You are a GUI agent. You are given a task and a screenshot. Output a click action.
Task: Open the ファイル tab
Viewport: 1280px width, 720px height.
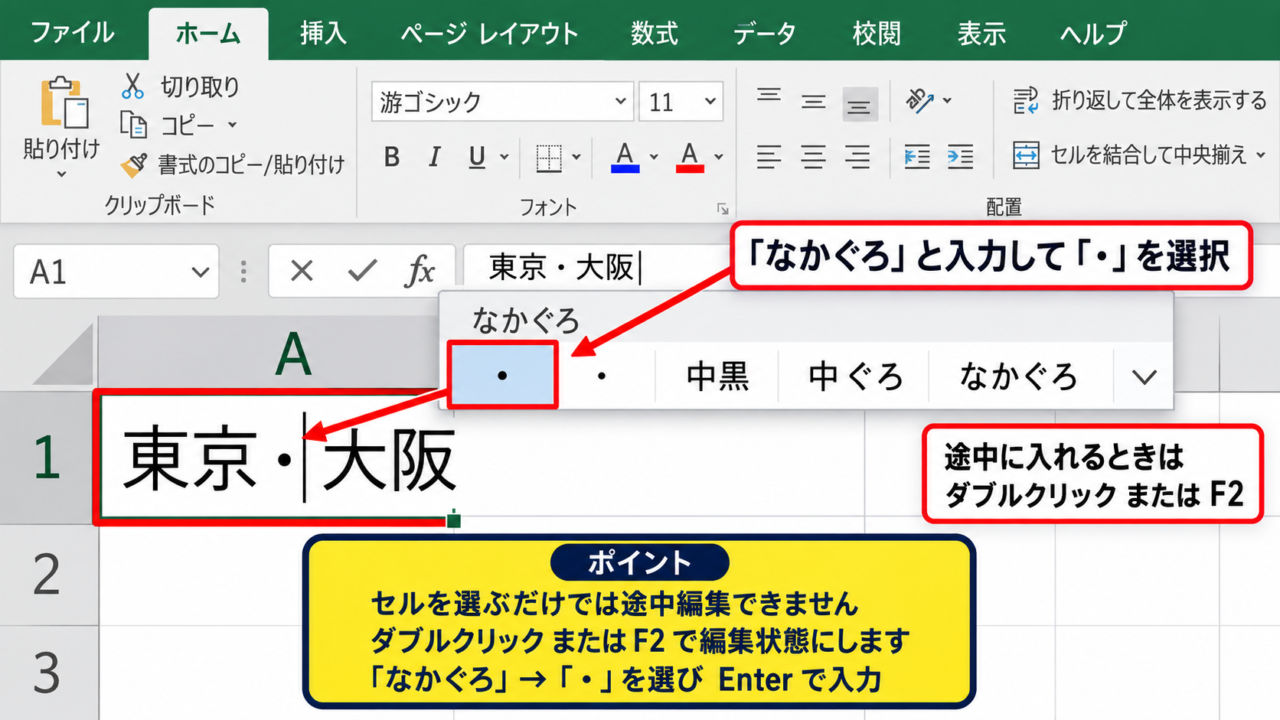(x=71, y=34)
